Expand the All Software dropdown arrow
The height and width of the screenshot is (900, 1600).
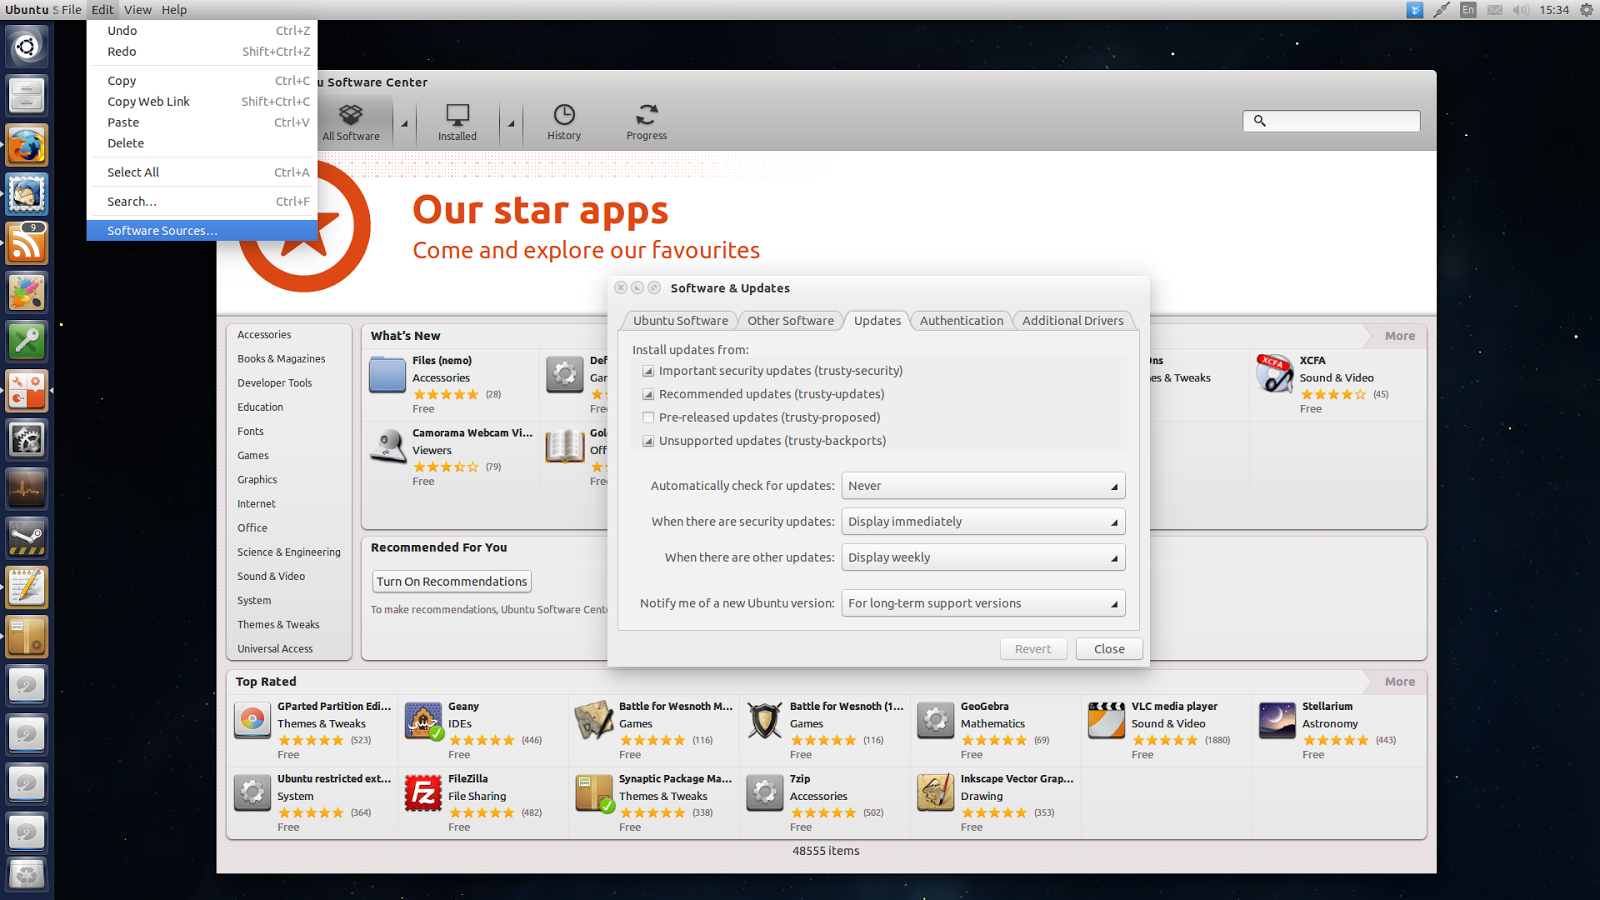coord(405,124)
